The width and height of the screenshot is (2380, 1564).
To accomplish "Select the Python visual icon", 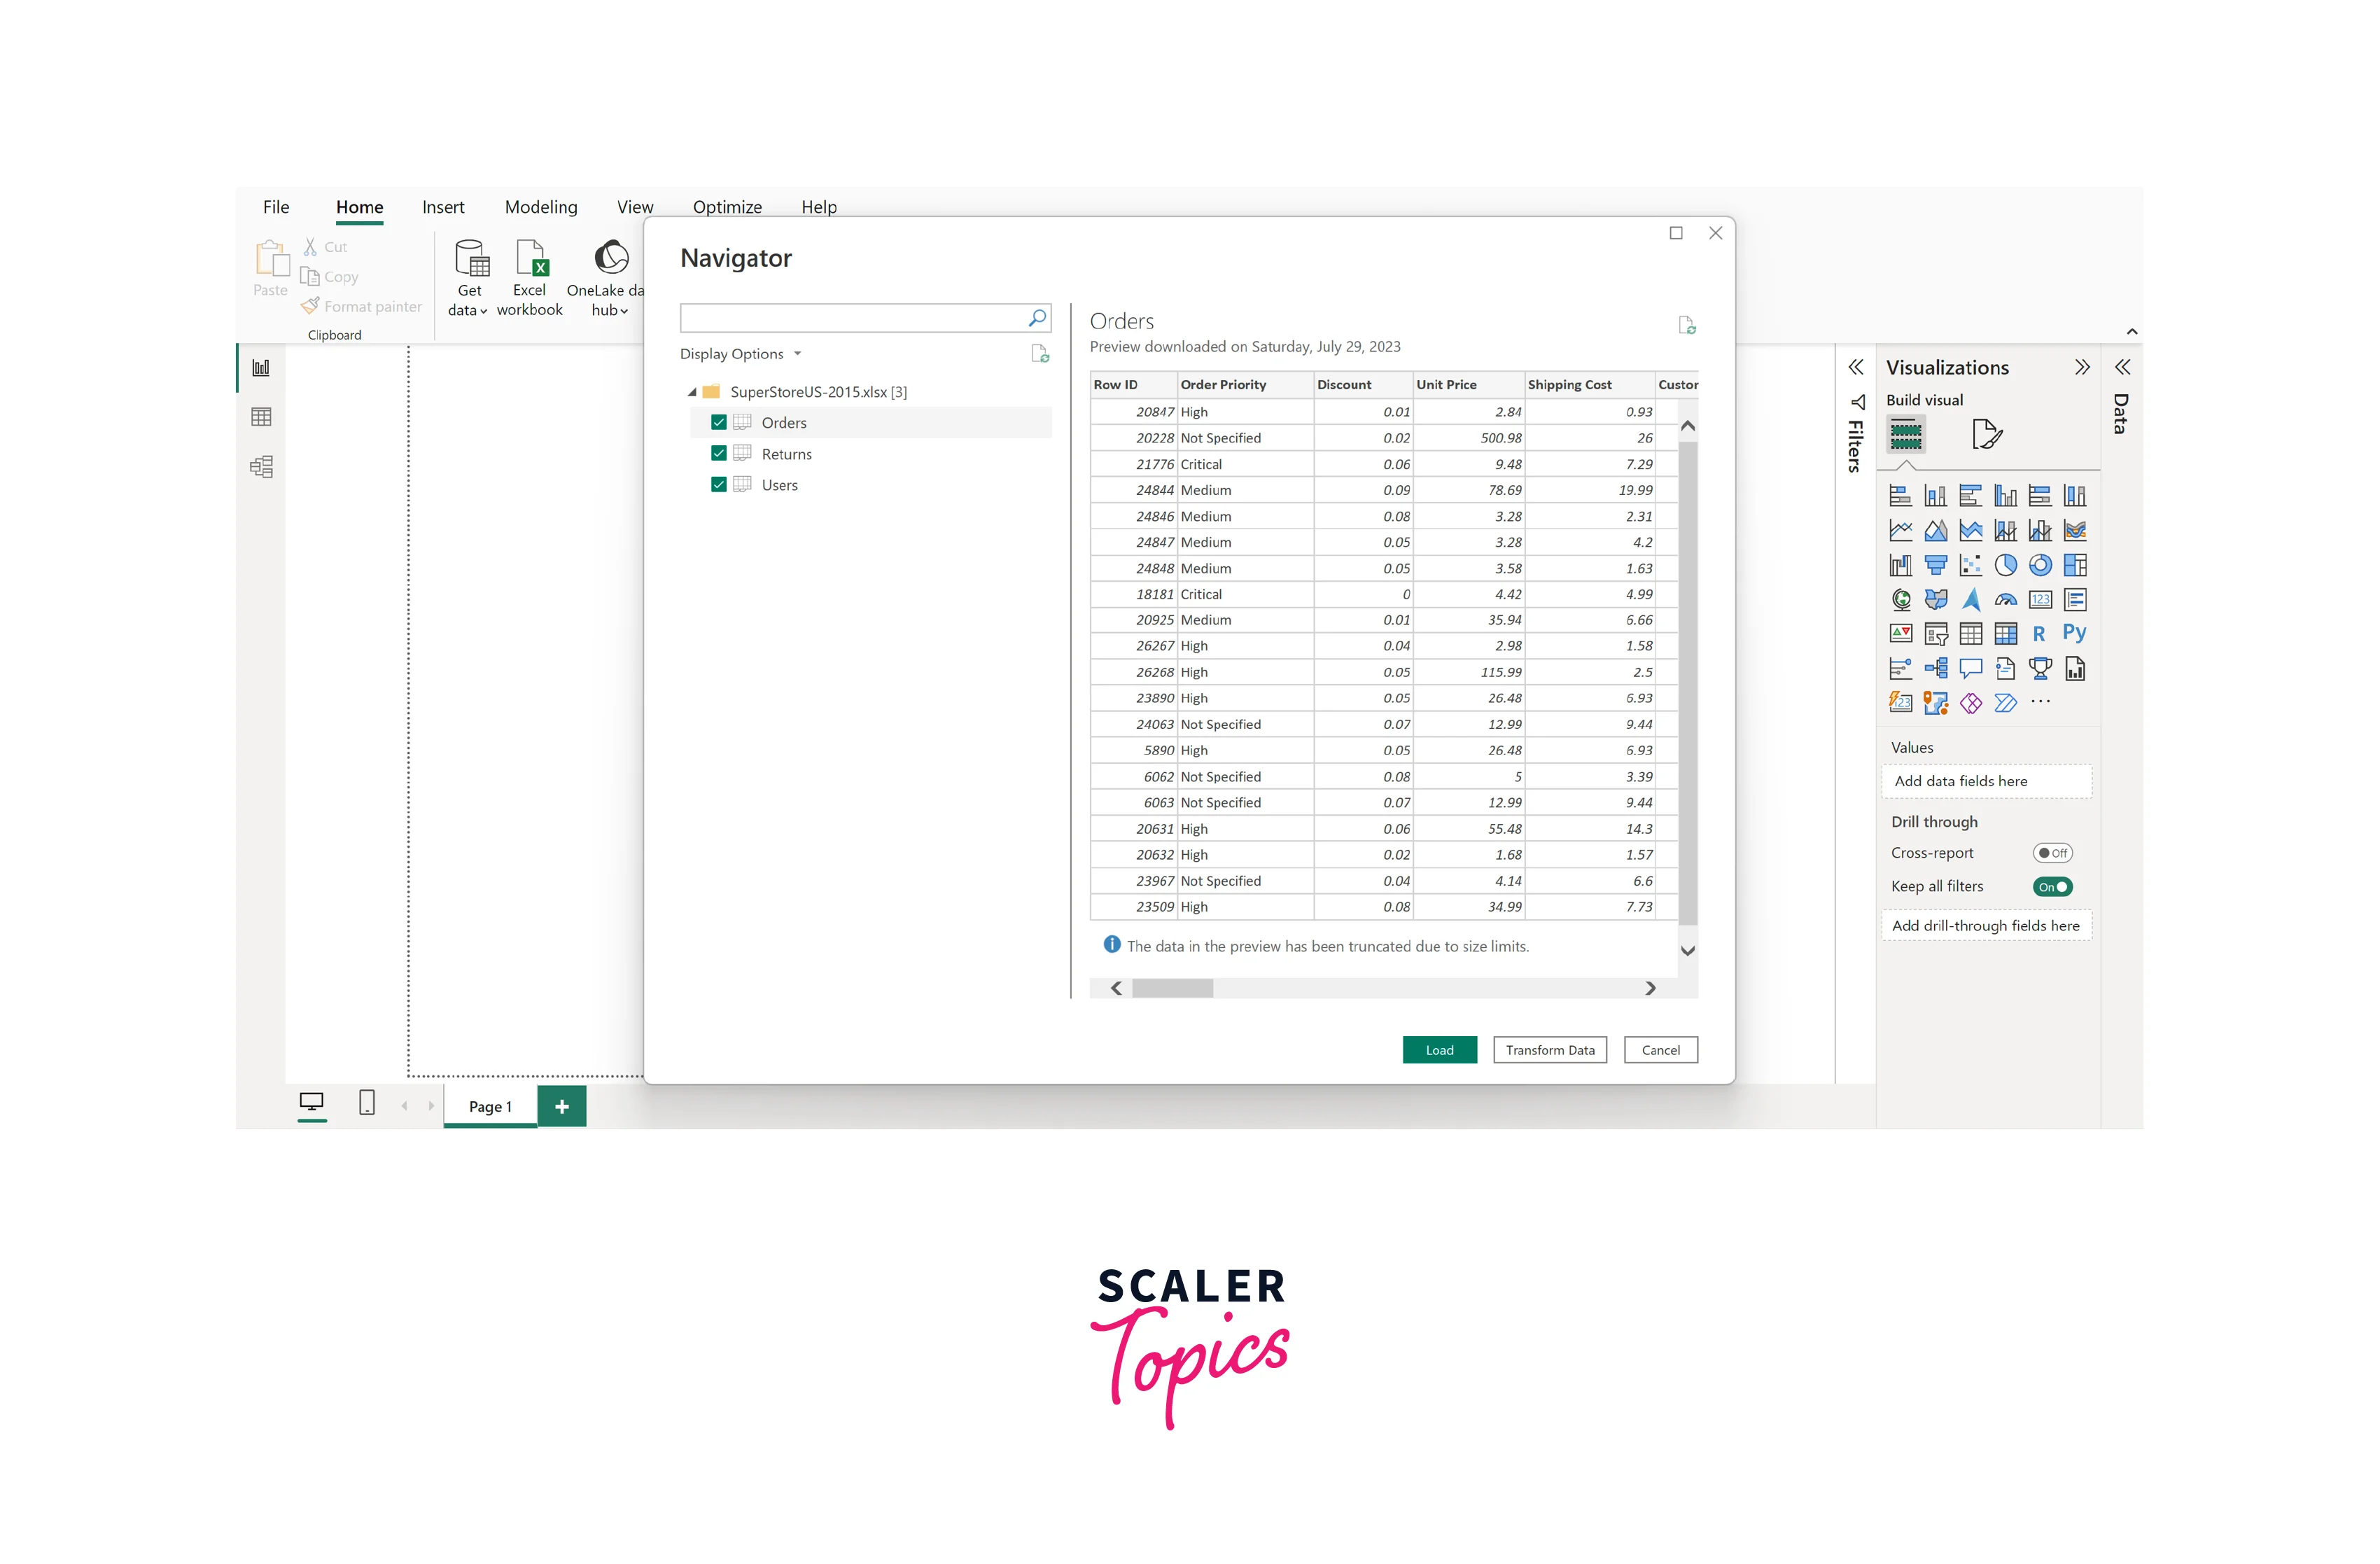I will 2074,634.
